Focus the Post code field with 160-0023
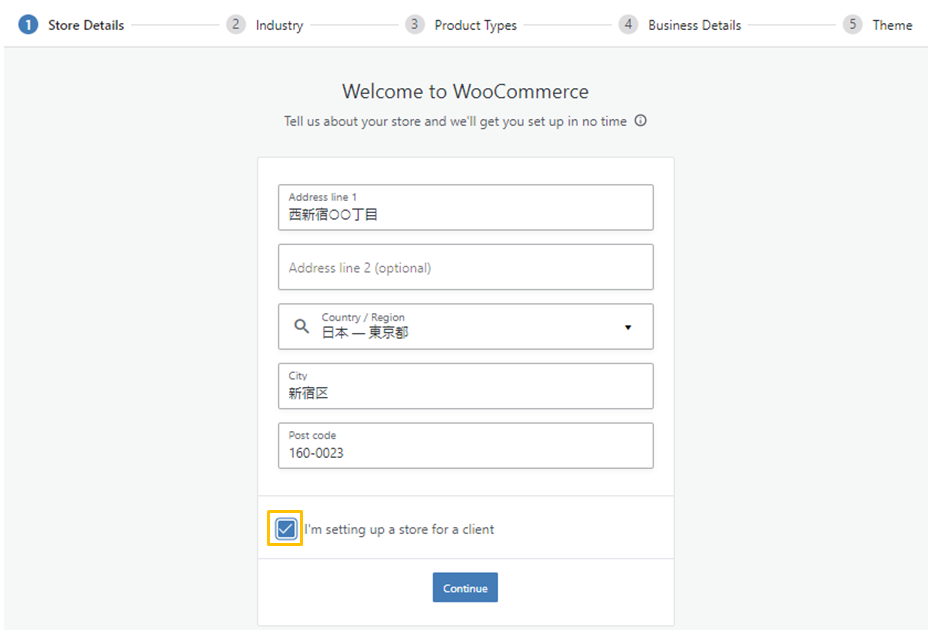 466,445
